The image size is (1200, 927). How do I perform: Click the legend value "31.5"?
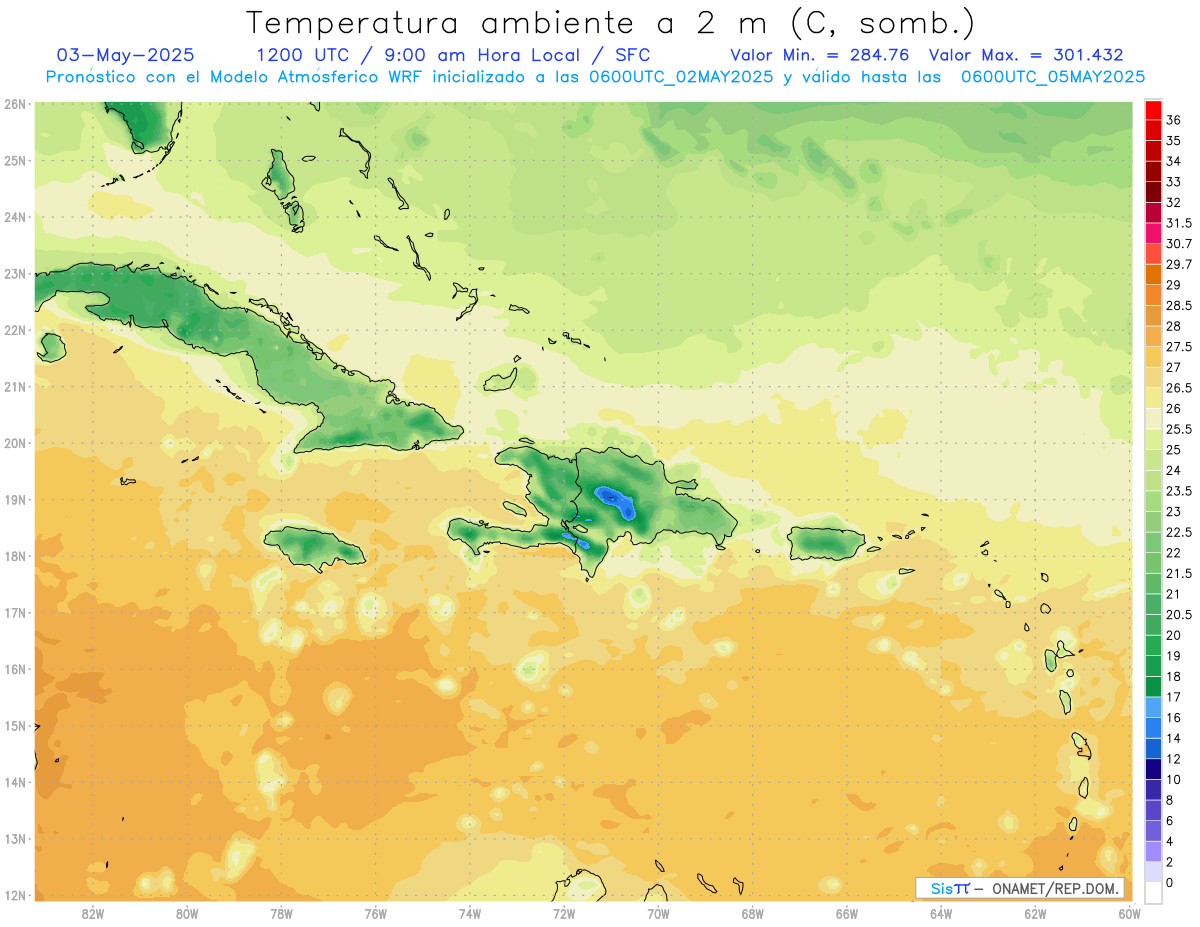1178,223
